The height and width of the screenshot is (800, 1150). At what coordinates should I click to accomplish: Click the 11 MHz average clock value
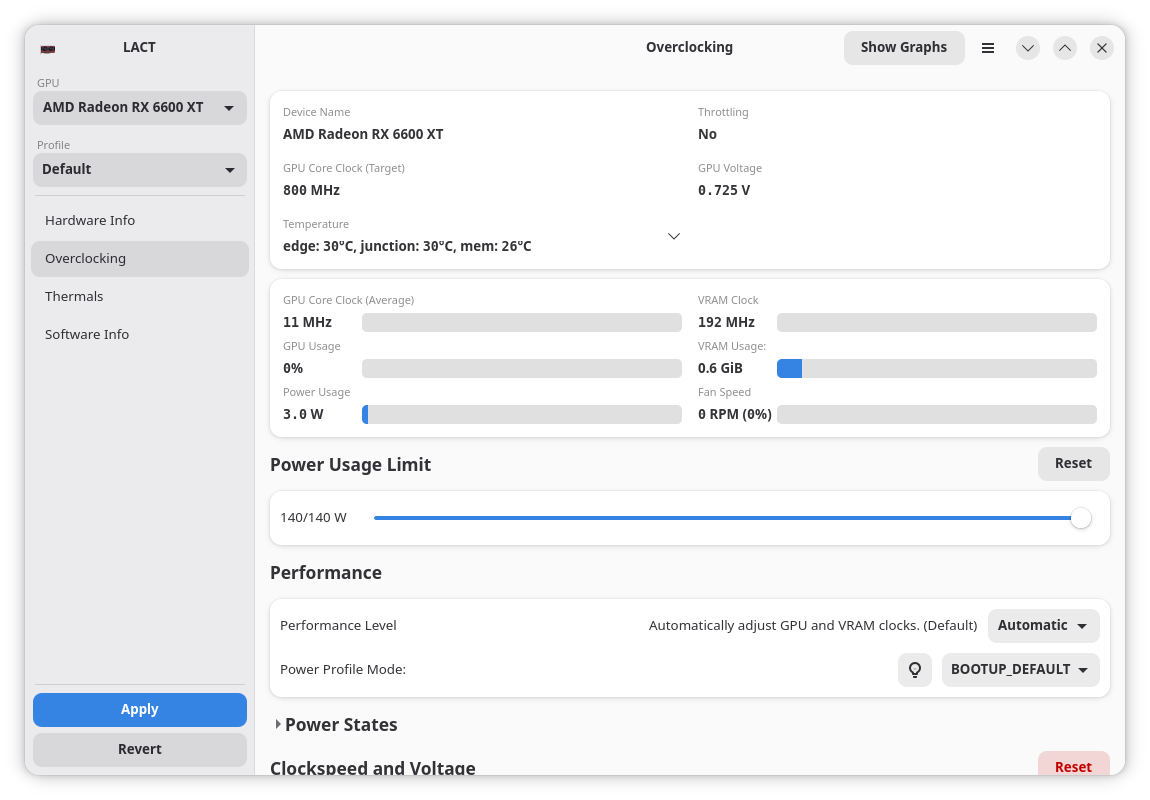tap(307, 323)
